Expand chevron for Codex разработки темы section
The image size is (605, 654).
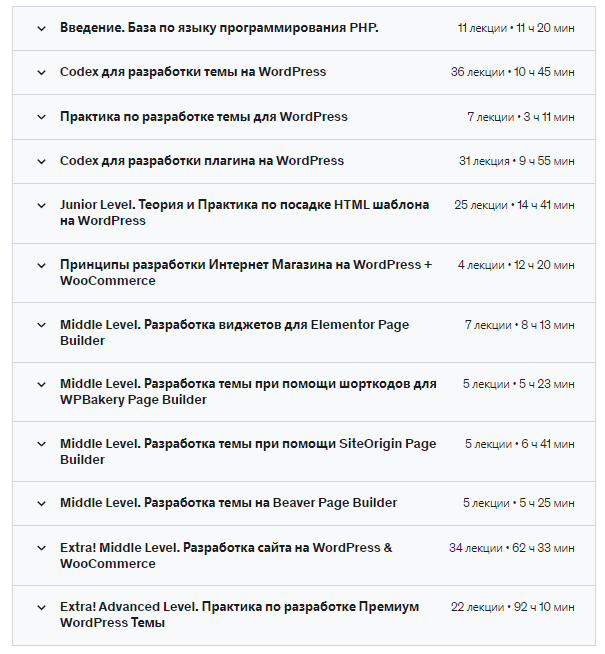(x=41, y=72)
